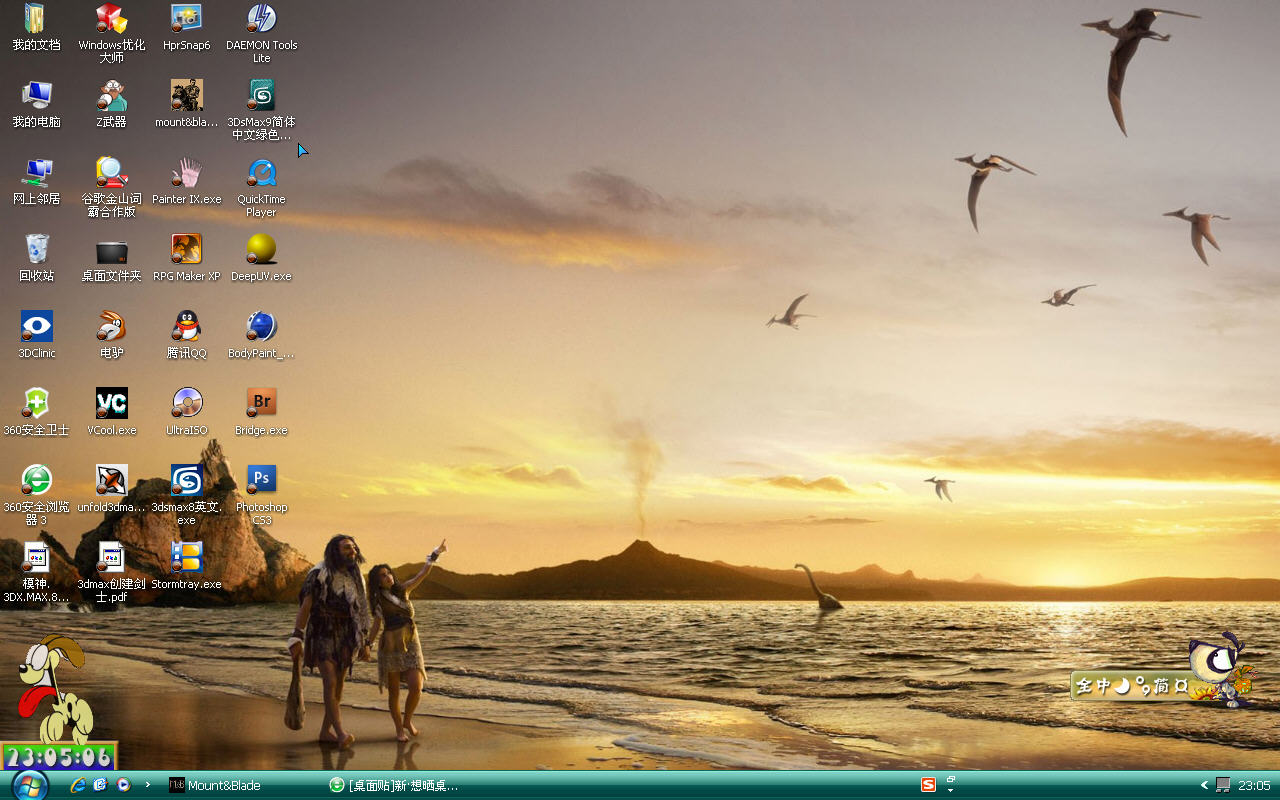Select the UltraISO disc icon
Screen dimensions: 1280x800
click(x=186, y=412)
